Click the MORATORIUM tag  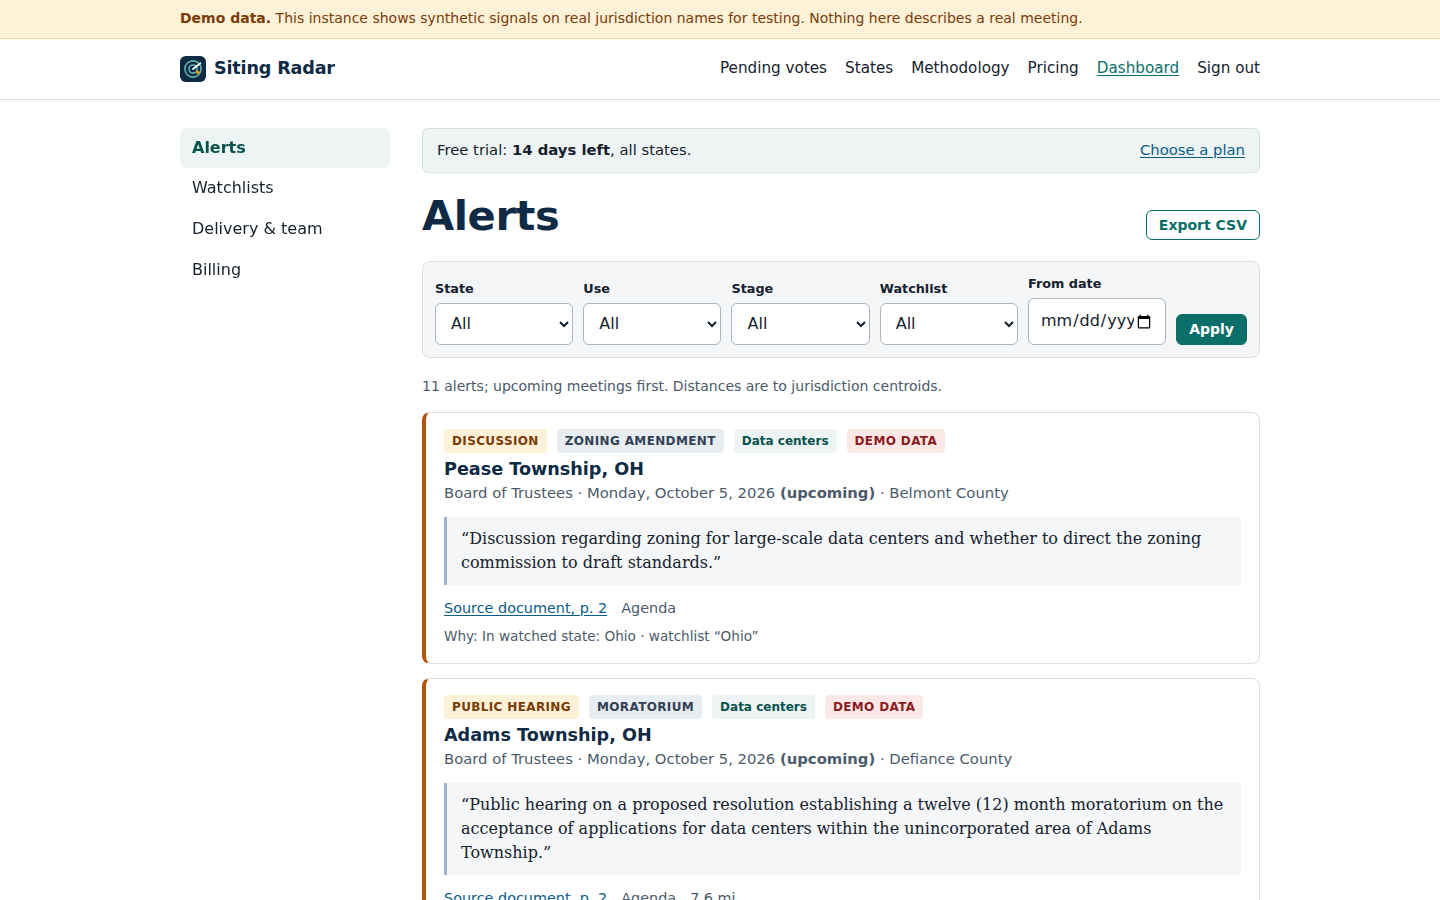pos(645,707)
